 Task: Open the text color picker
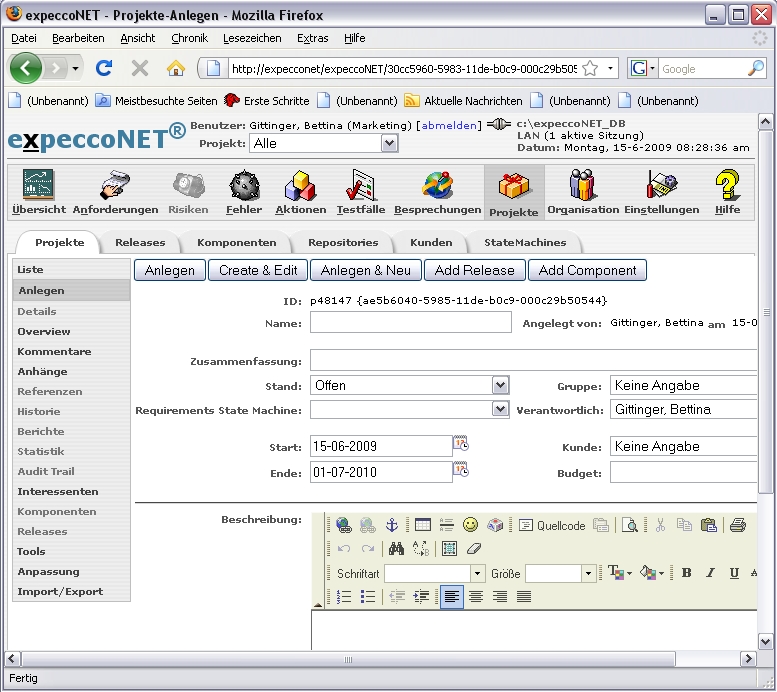[619, 573]
